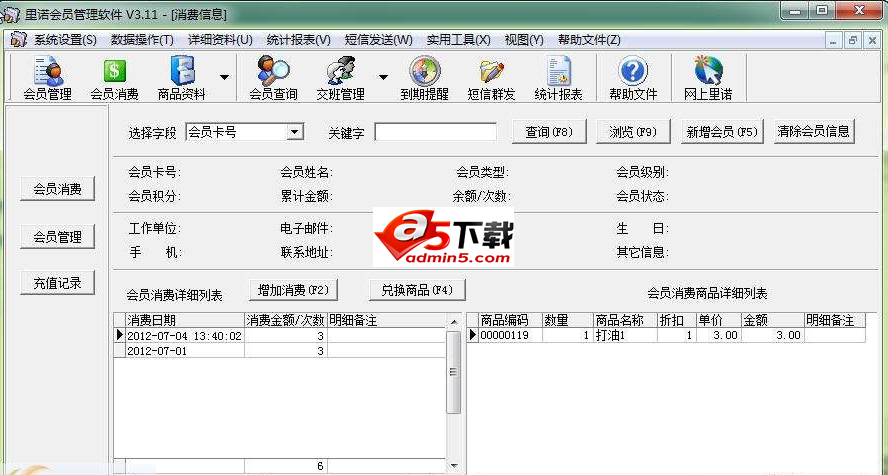The image size is (888, 475).
Task: Select row 2012-07-04 13:40:02
Action: 280,336
